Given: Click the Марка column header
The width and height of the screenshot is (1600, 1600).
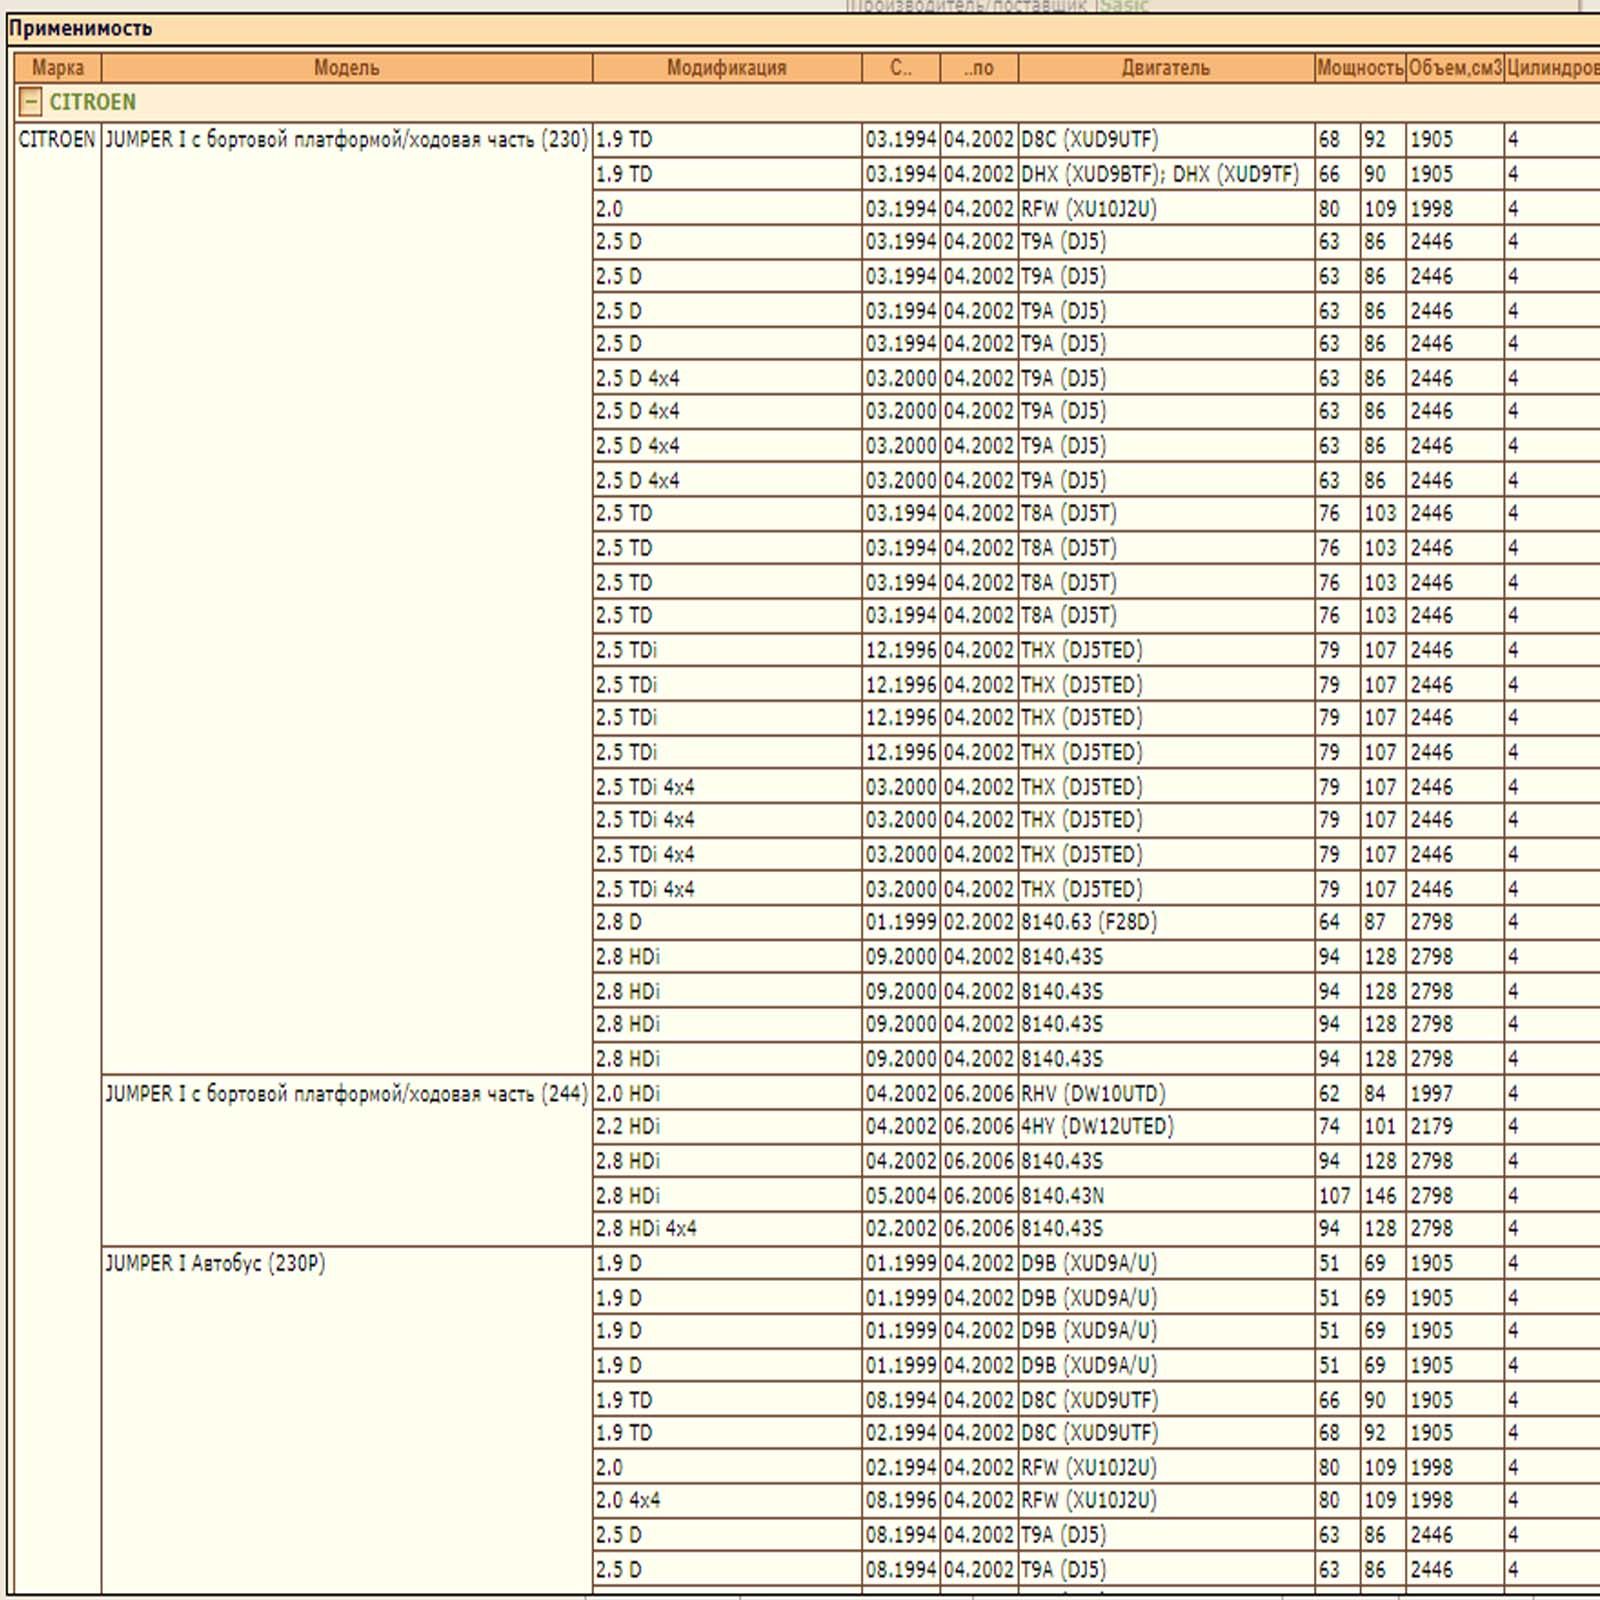Looking at the screenshot, I should click(x=58, y=68).
